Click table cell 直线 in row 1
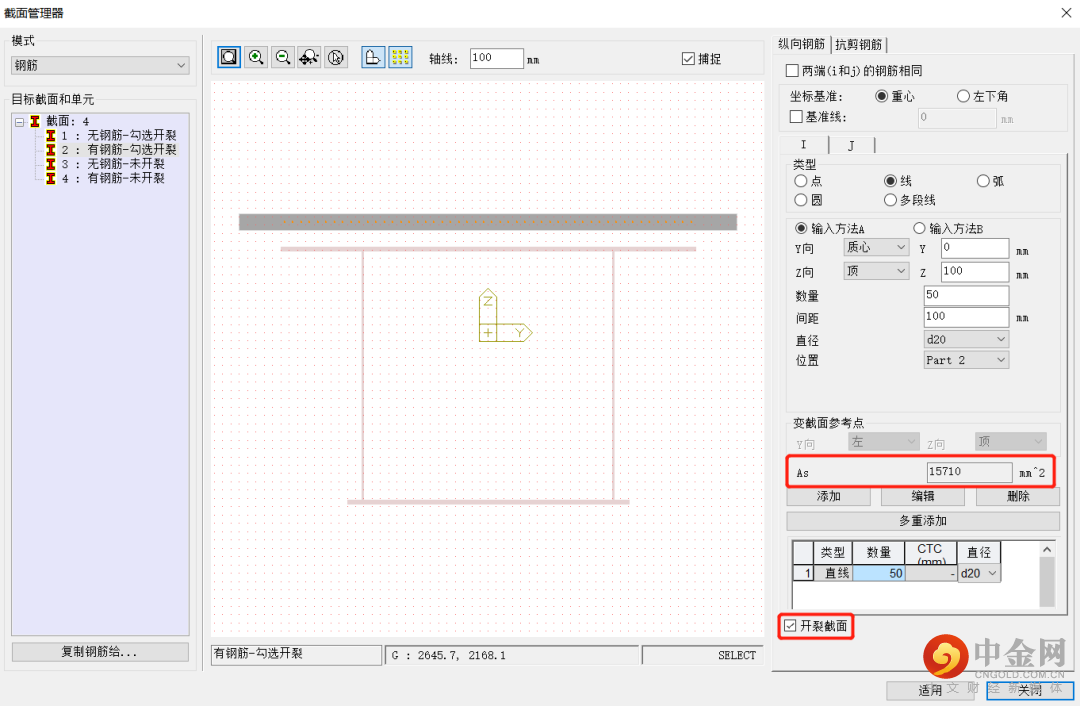 coord(833,573)
